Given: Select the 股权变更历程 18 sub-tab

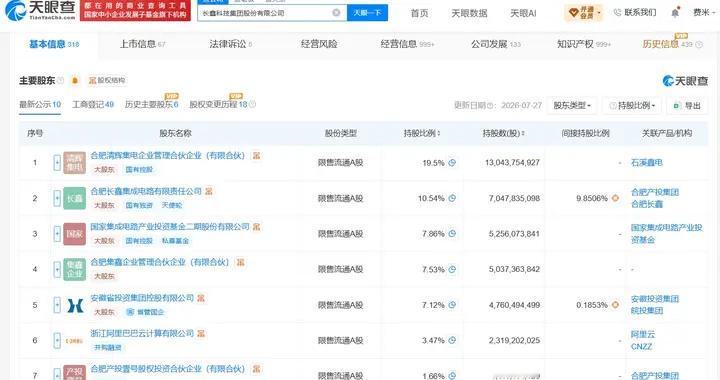Looking at the screenshot, I should click(x=218, y=105).
